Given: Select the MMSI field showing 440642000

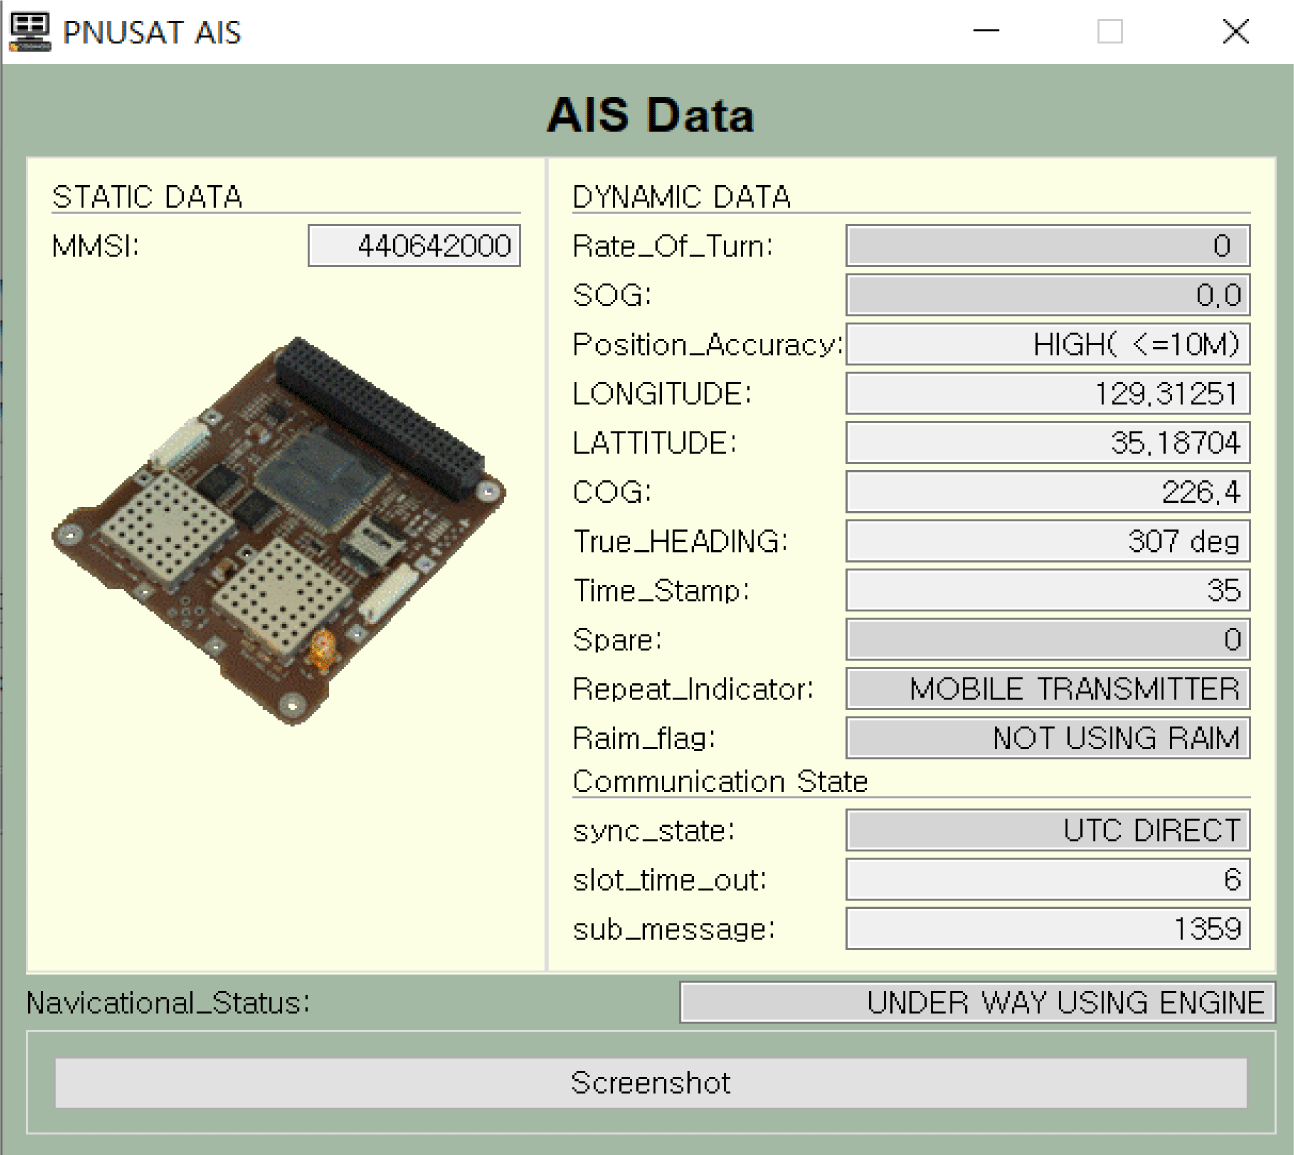Looking at the screenshot, I should click(414, 246).
